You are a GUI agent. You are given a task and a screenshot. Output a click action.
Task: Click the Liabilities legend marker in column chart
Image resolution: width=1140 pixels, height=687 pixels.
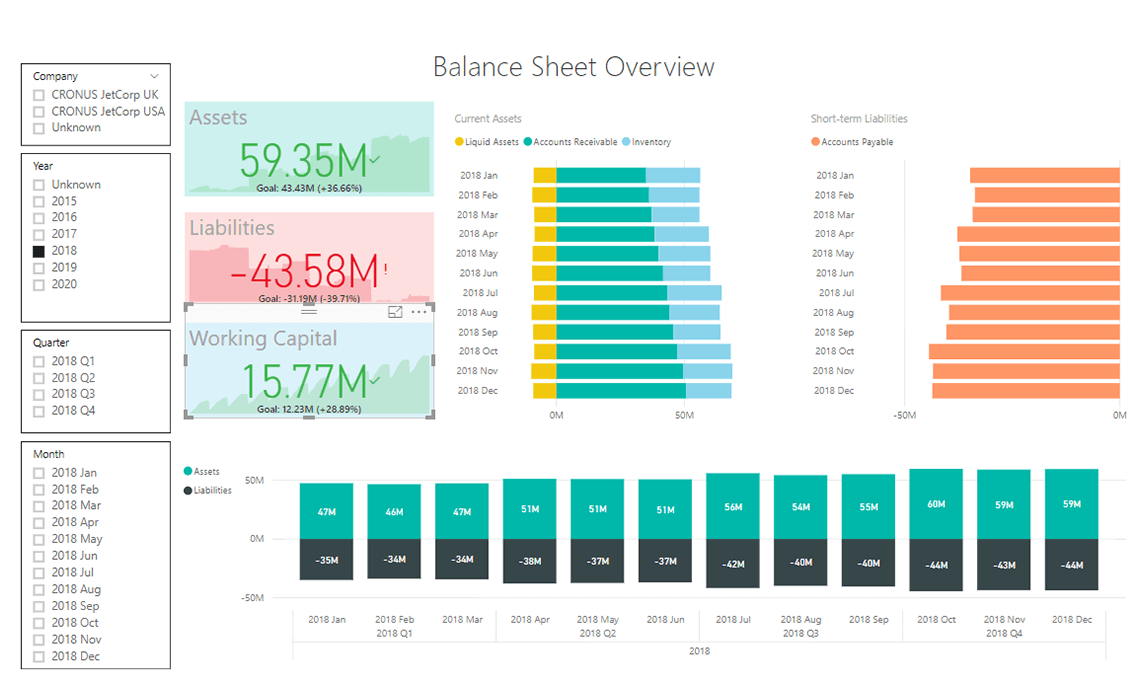pos(188,491)
